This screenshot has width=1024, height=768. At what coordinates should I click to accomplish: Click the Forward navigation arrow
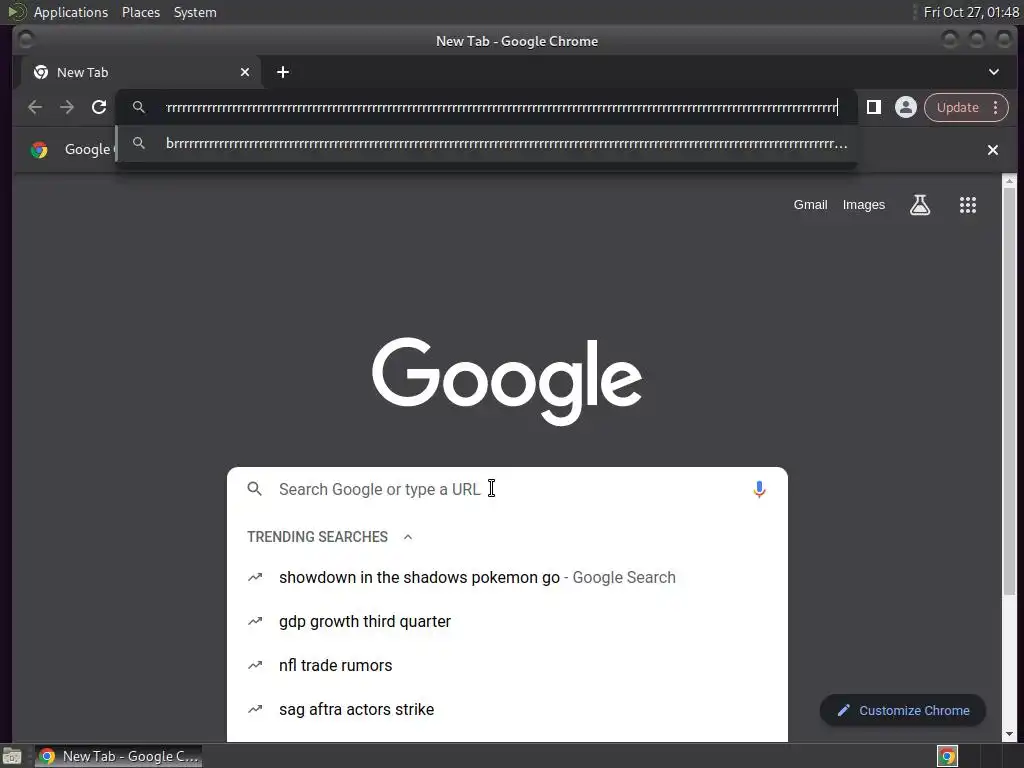[67, 107]
